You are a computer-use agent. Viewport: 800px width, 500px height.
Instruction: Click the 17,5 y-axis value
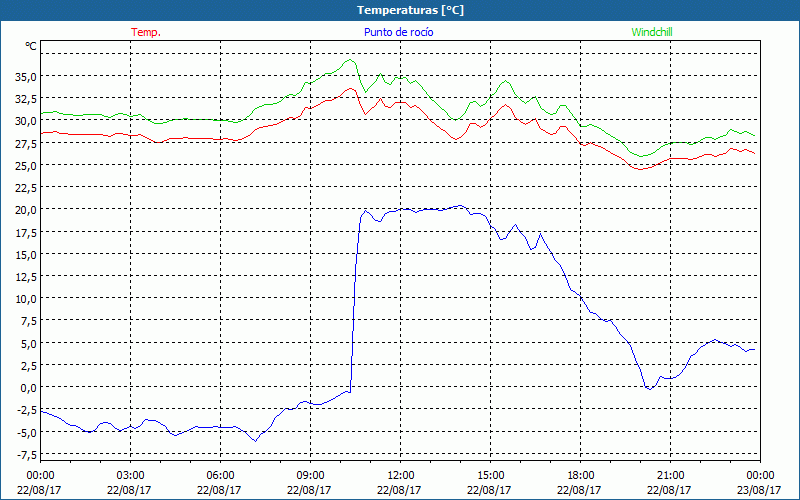pos(27,232)
